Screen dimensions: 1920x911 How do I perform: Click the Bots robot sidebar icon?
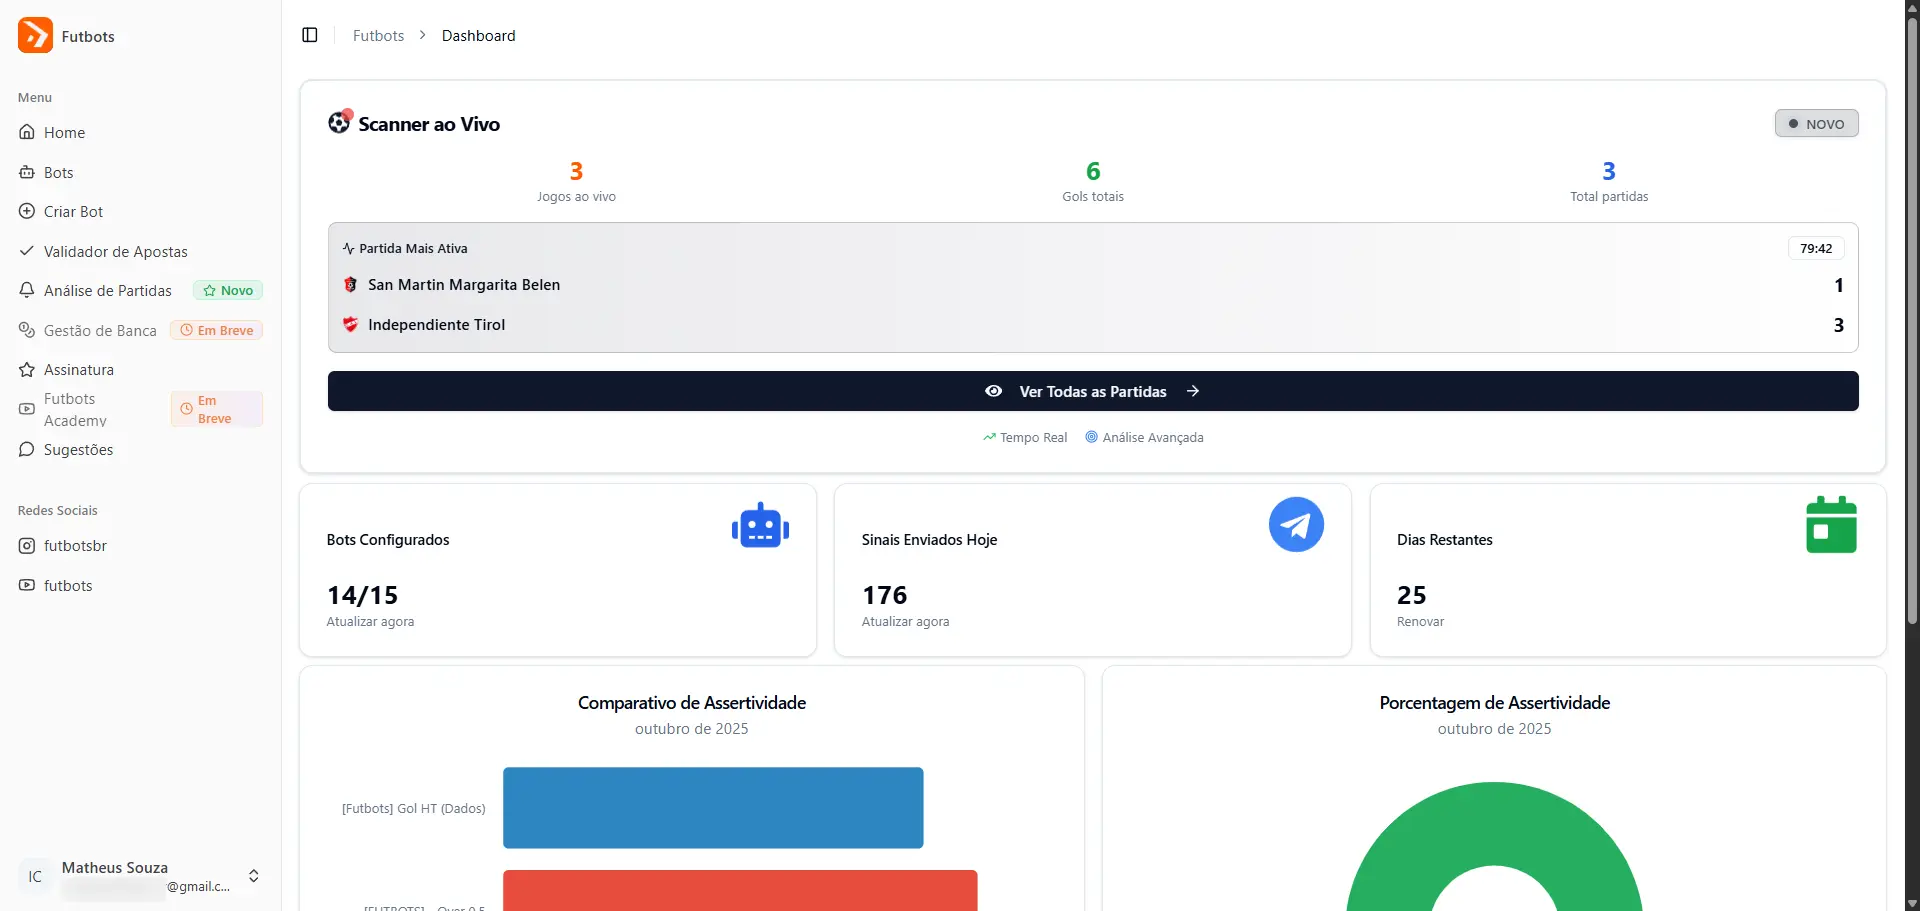[27, 172]
